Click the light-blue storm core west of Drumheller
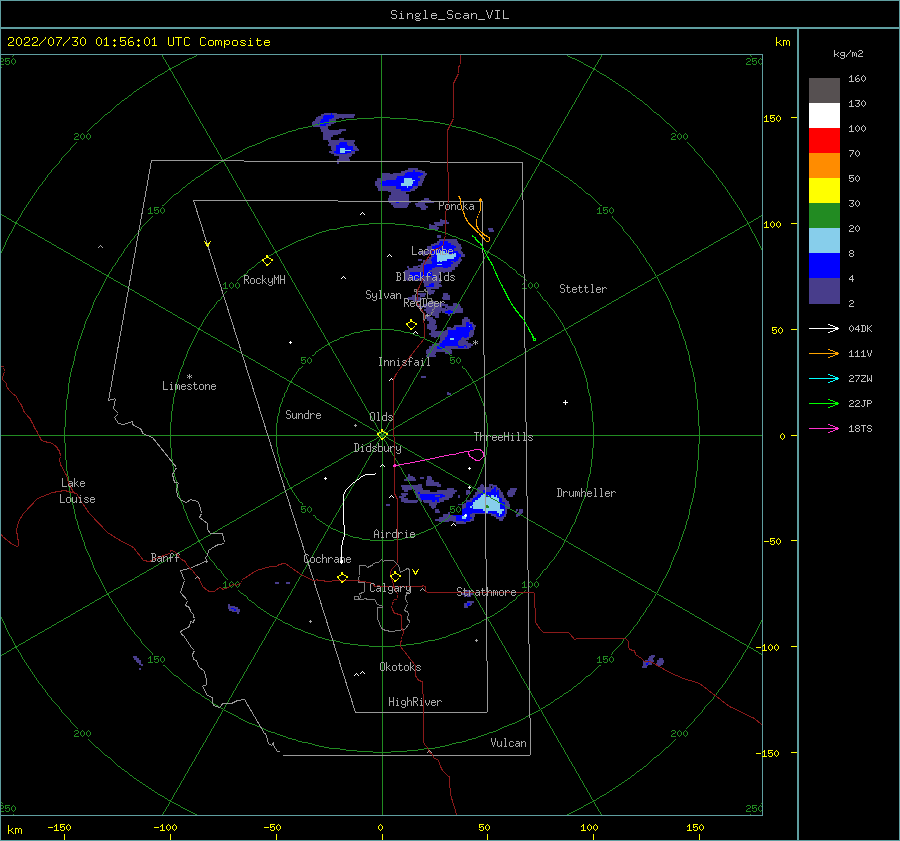Image resolution: width=900 pixels, height=841 pixels. [x=487, y=504]
